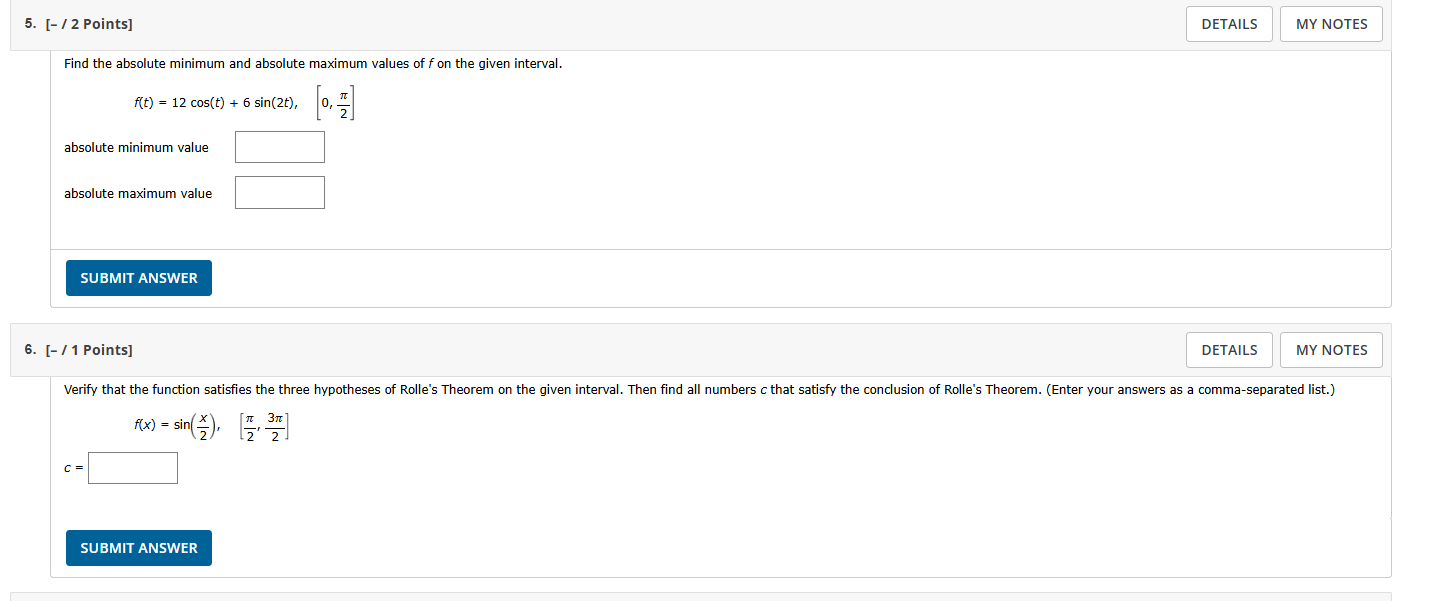Screen dimensions: 1435x601
Task: Open DETAILS for question 5
Action: coord(1229,24)
